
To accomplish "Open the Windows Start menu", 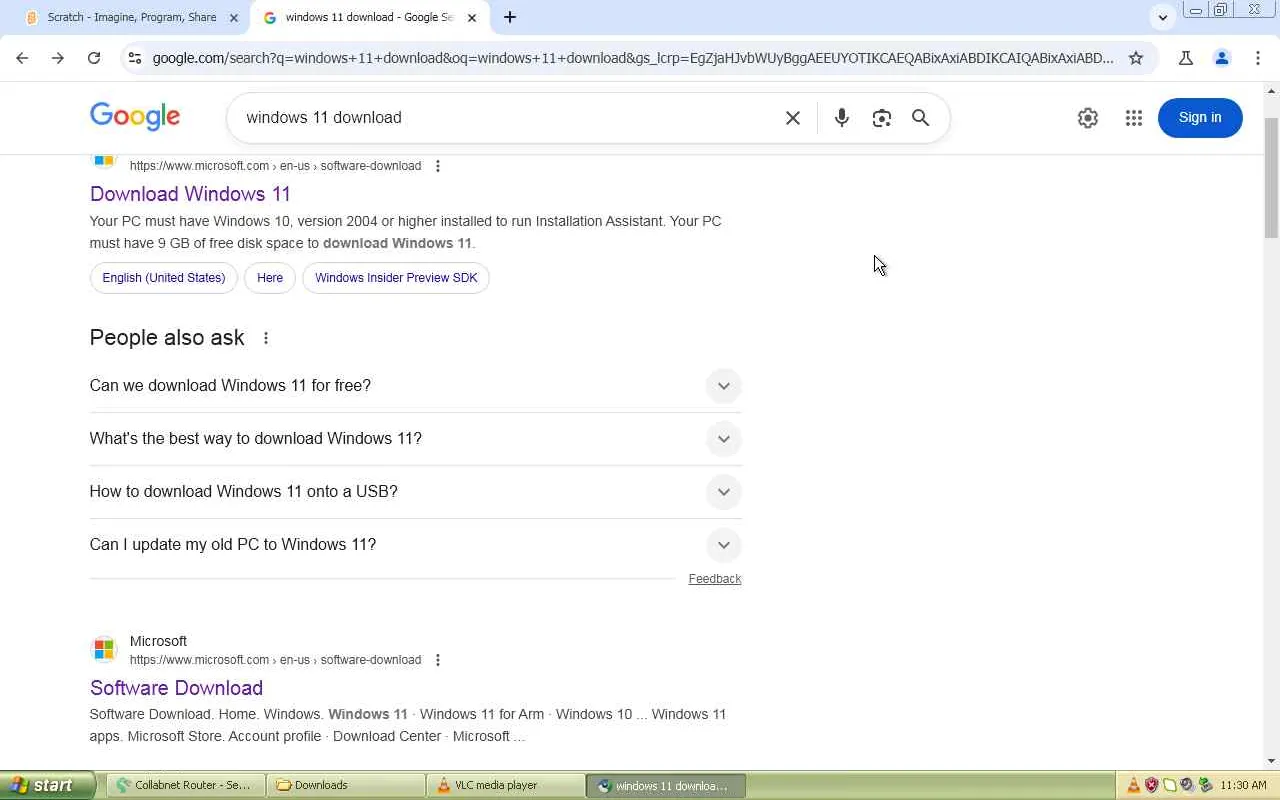I will 48,785.
